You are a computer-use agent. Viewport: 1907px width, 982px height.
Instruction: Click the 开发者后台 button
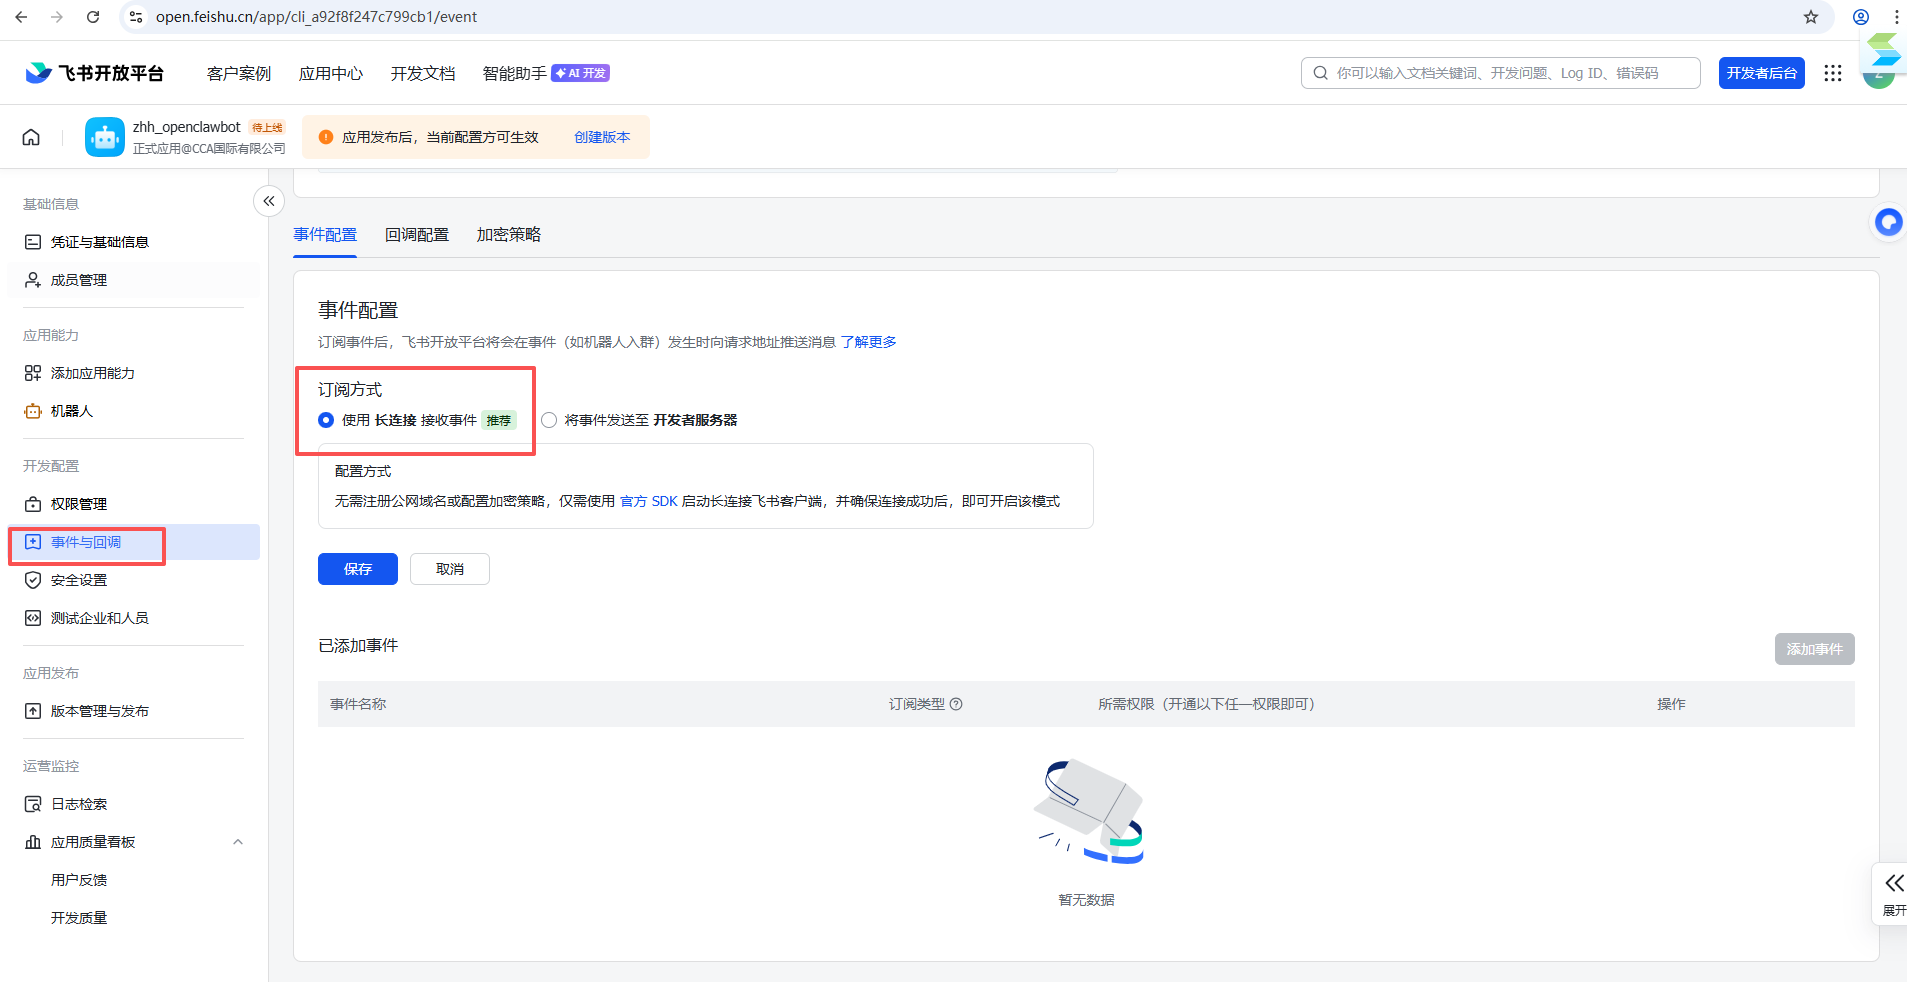click(1762, 73)
